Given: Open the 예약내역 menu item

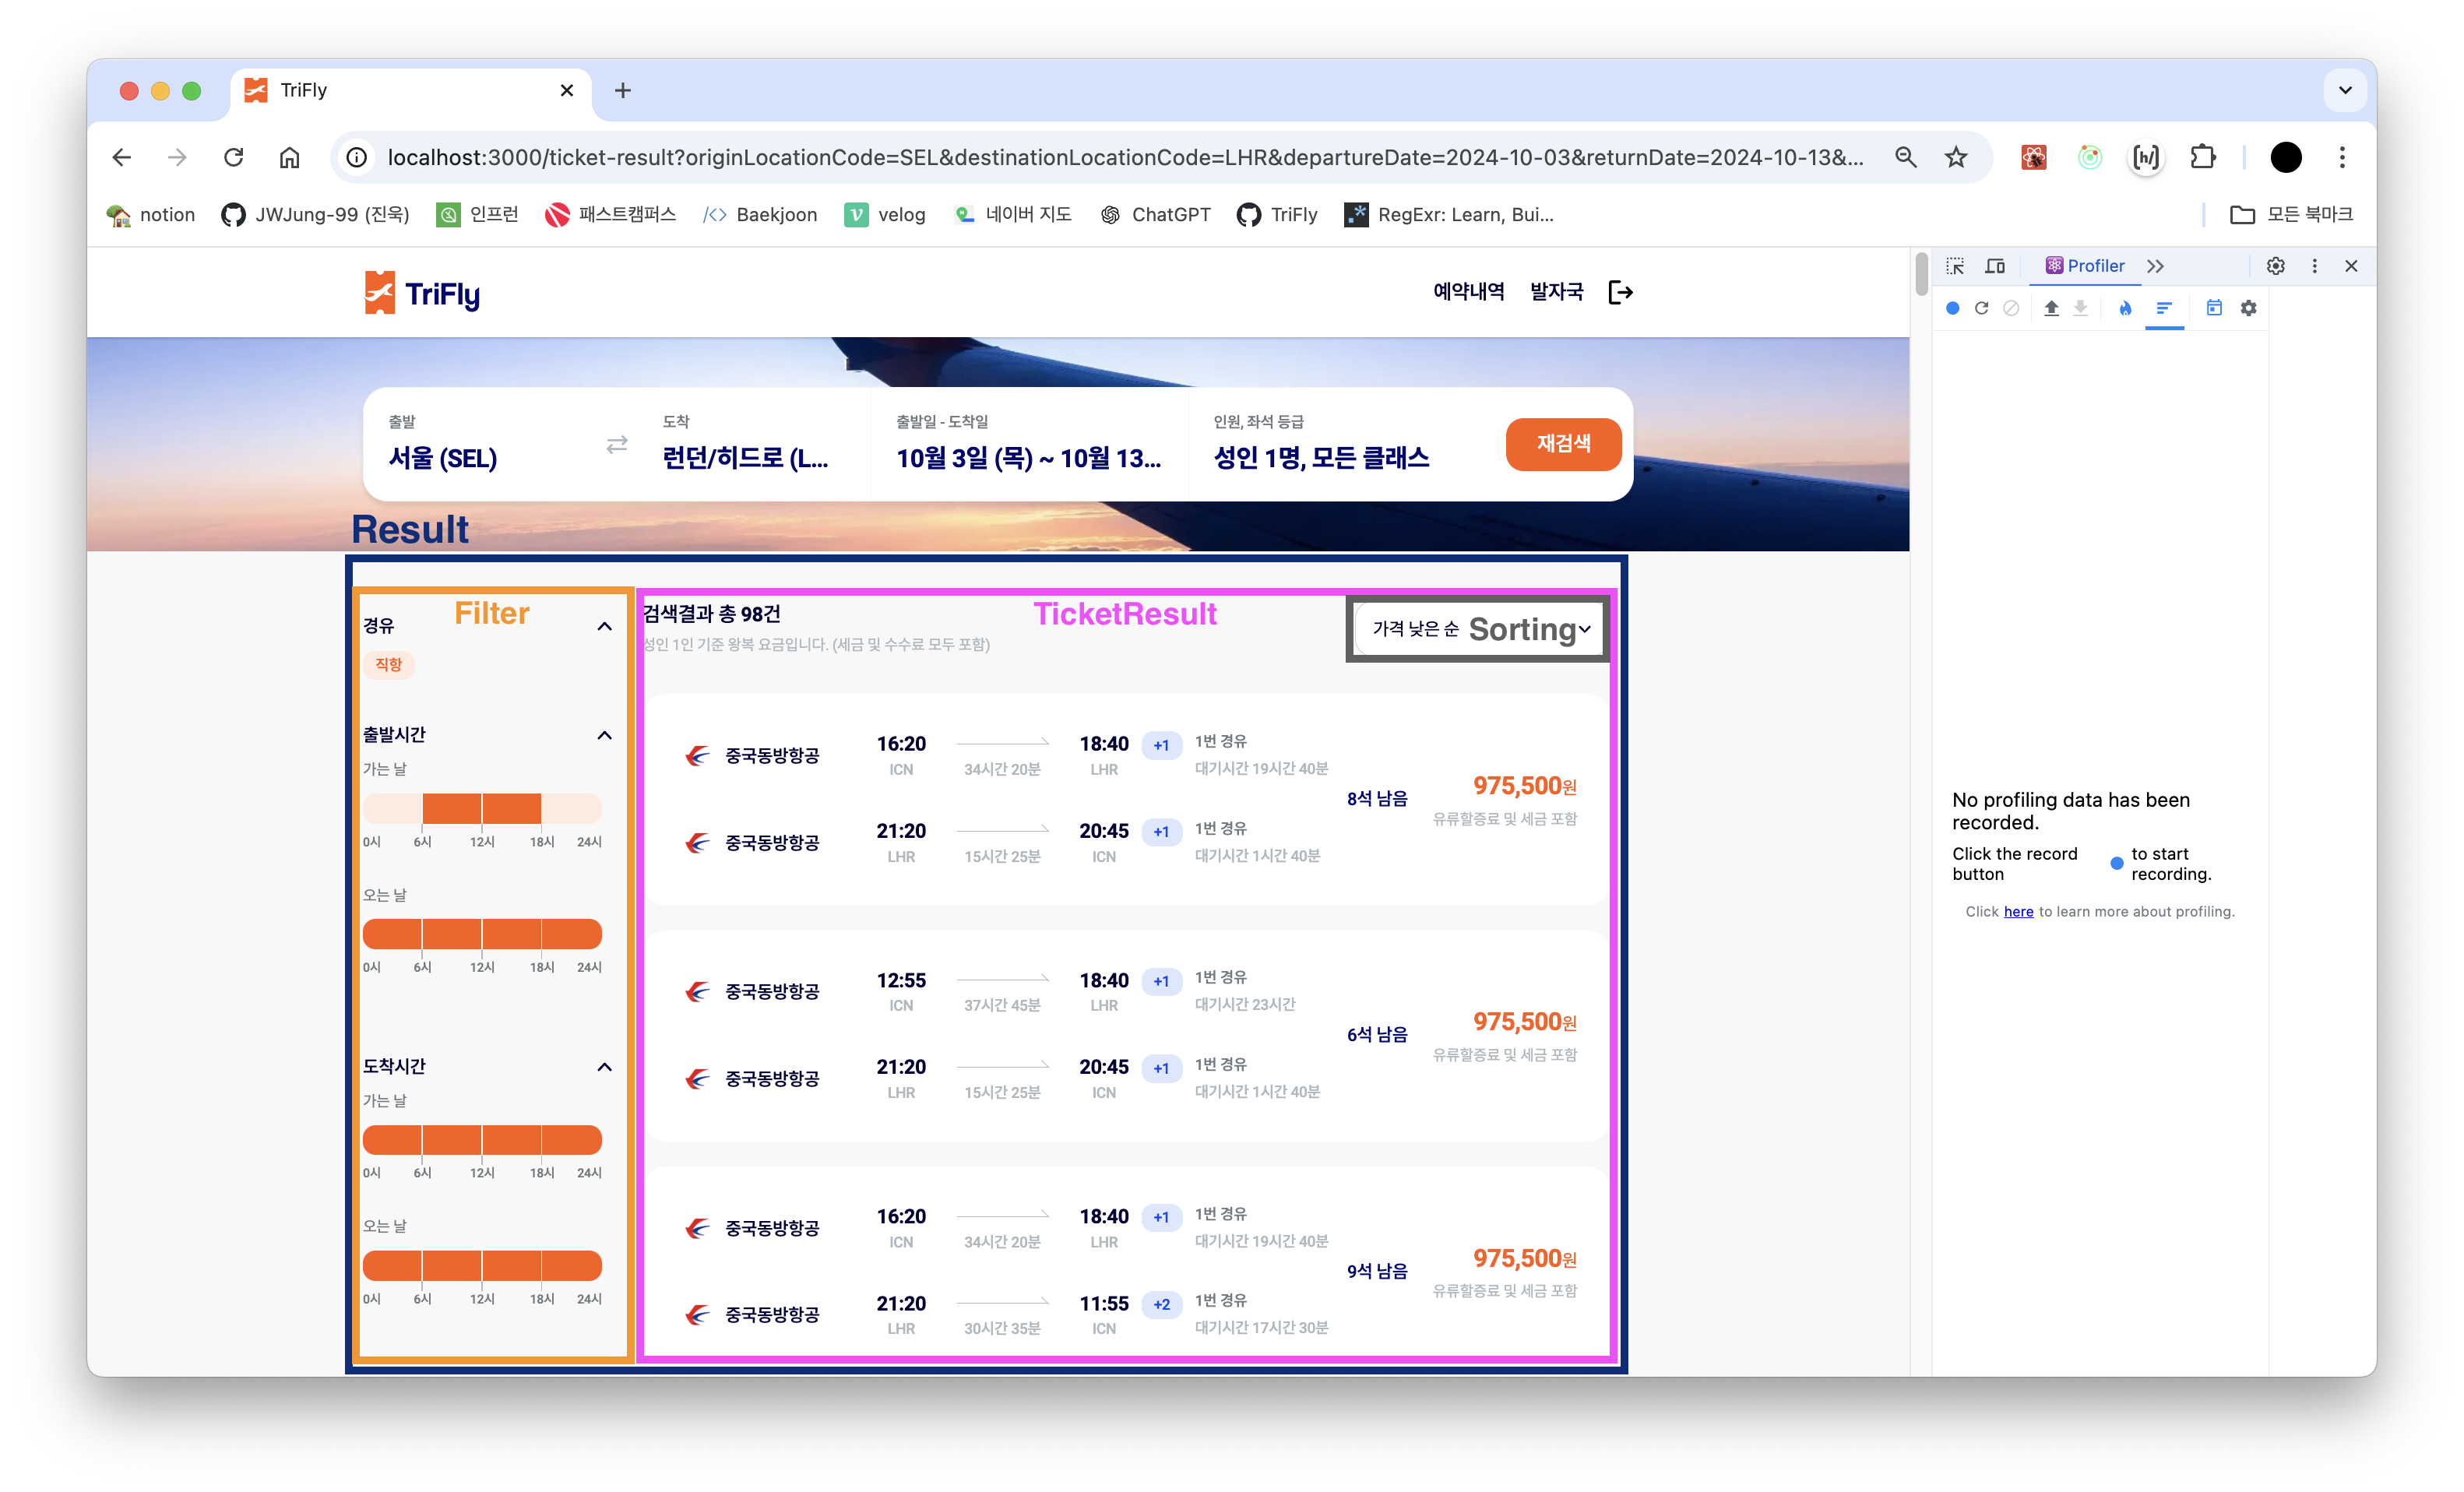Looking at the screenshot, I should [x=1468, y=292].
